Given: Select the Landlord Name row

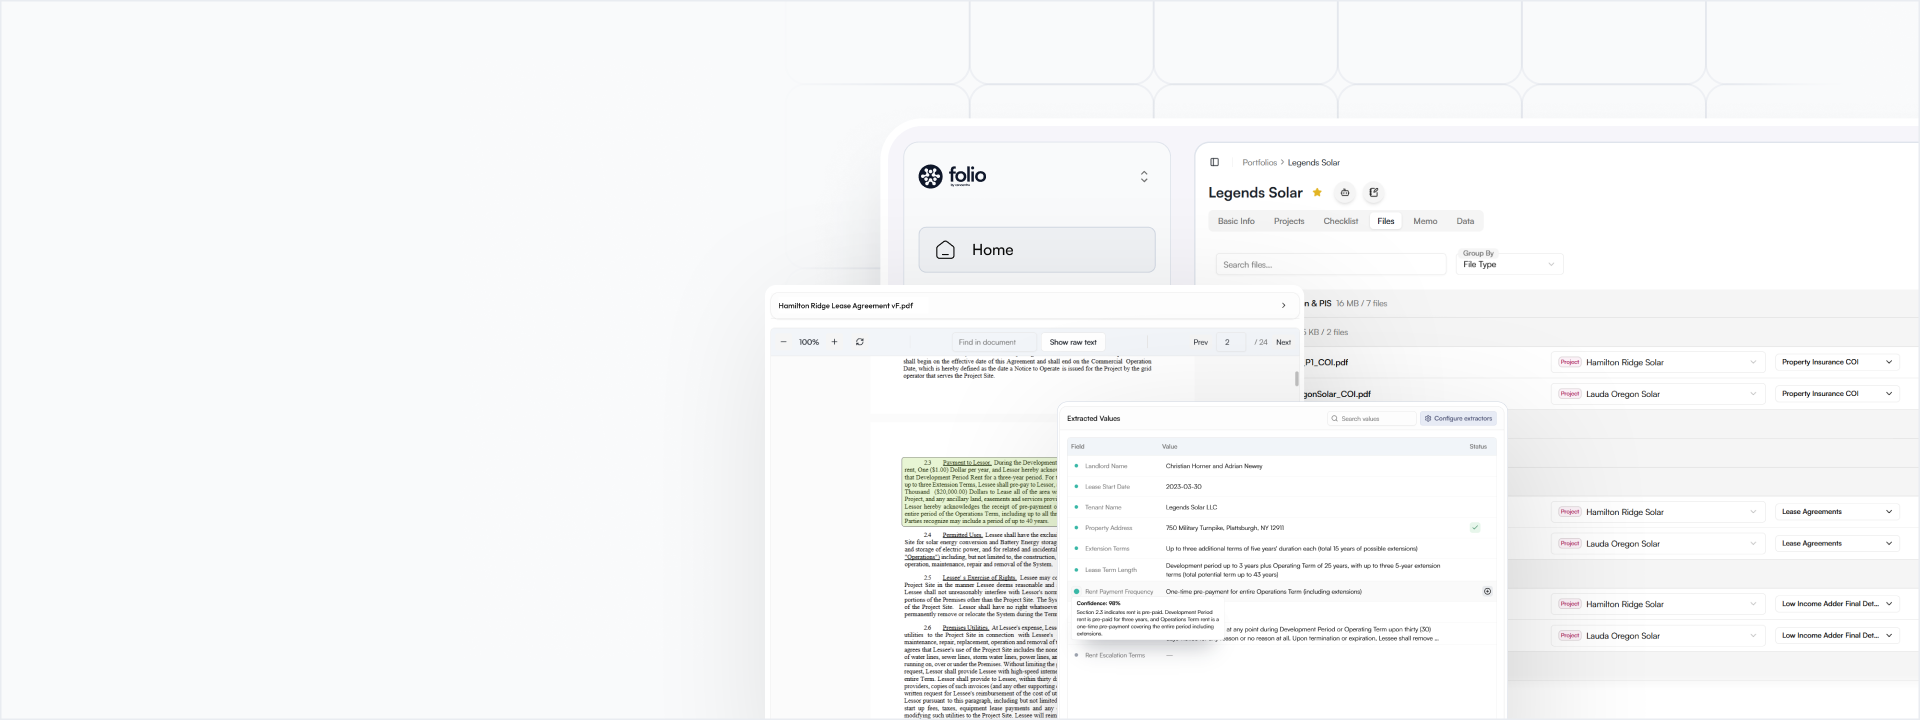Looking at the screenshot, I should [x=1282, y=466].
